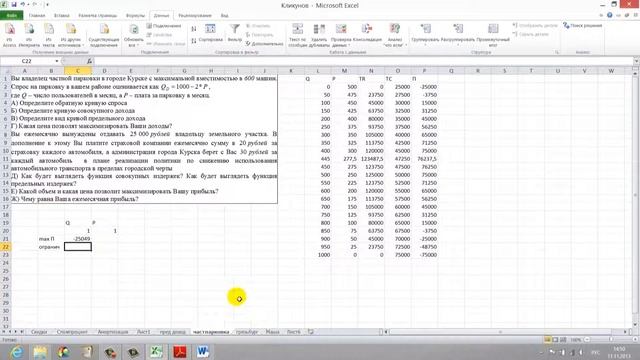Open Data Validation (Проверка данных)
The image size is (640, 360).
[341, 35]
